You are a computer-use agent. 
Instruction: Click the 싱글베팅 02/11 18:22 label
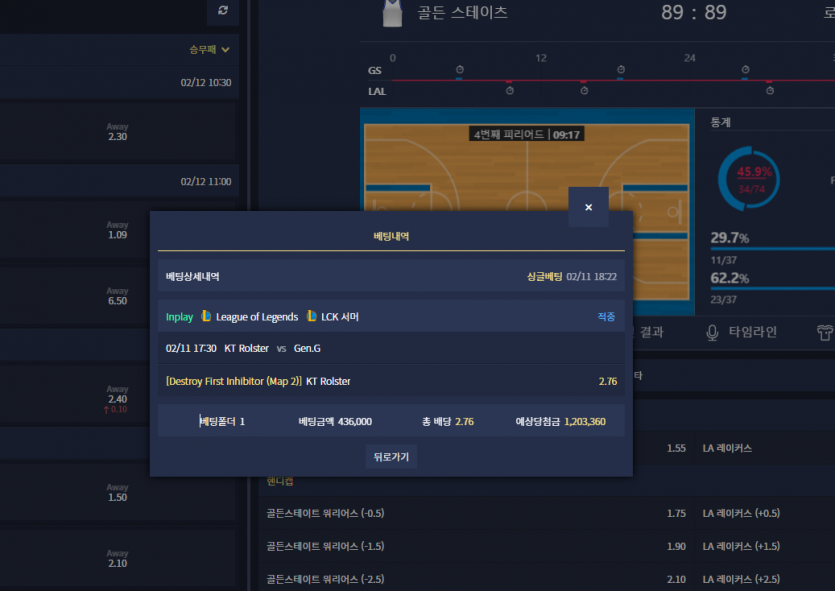[571, 276]
